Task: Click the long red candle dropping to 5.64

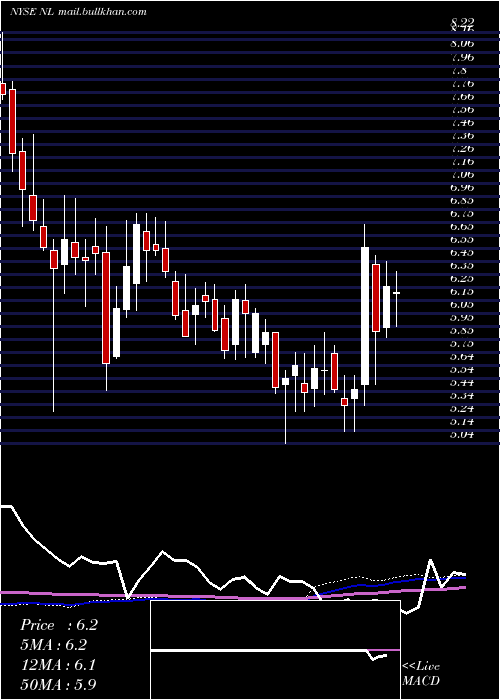Action: 106,308
